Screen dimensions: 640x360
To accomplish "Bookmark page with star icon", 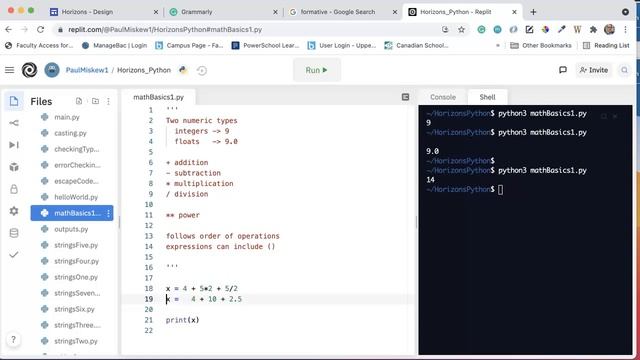I will pyautogui.click(x=461, y=29).
